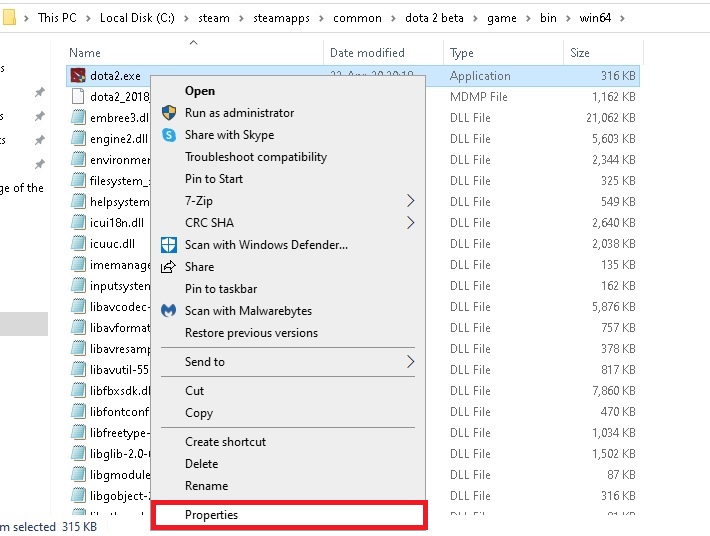Image resolution: width=710 pixels, height=536 pixels.
Task: Click the icui18n.dll file icon
Action: tap(78, 222)
